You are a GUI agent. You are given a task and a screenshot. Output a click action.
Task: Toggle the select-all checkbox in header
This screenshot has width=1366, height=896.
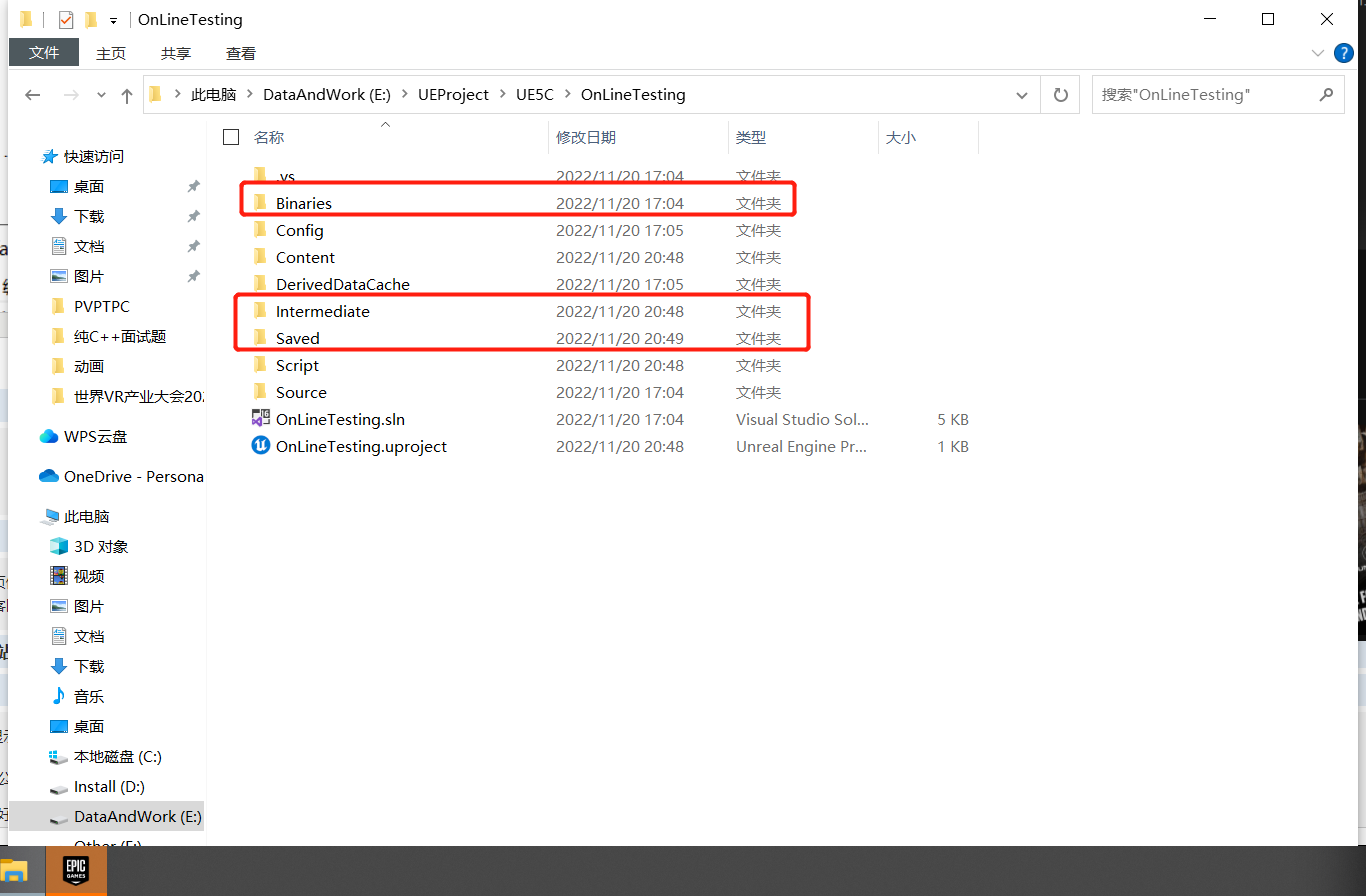232,137
